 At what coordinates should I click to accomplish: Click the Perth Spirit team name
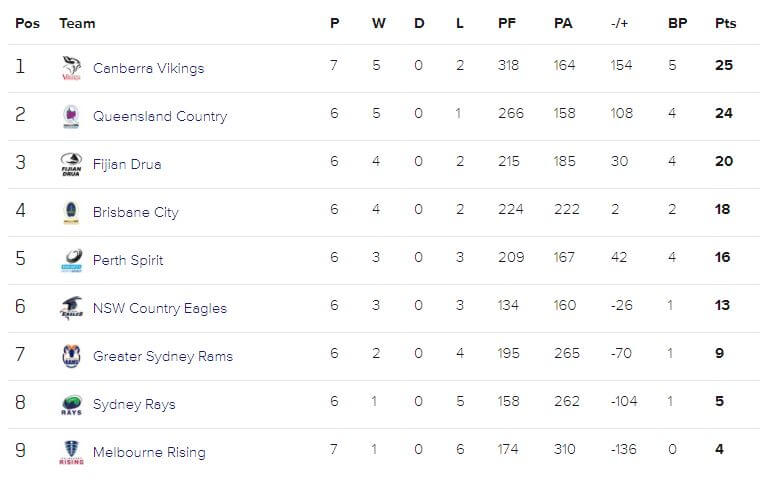(128, 260)
